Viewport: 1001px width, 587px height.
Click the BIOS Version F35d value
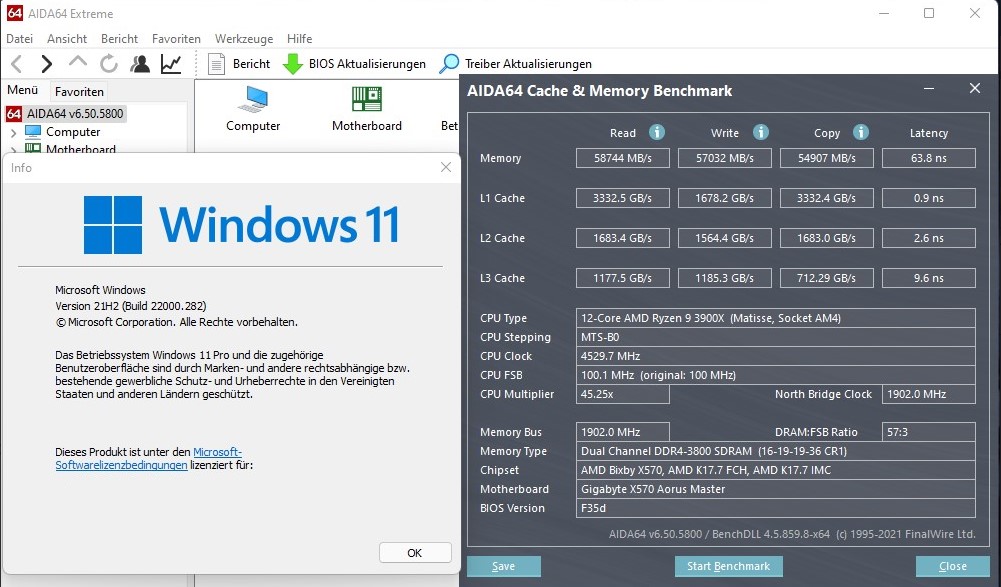pyautogui.click(x=776, y=508)
